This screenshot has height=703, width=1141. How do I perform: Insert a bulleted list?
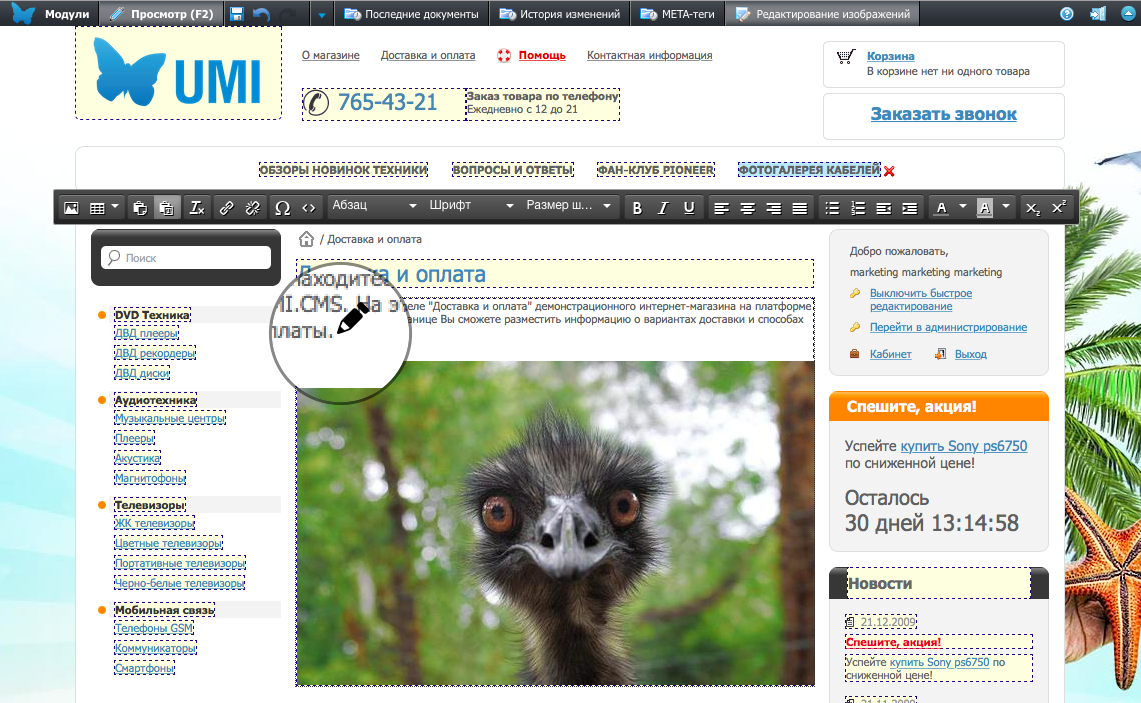(832, 208)
